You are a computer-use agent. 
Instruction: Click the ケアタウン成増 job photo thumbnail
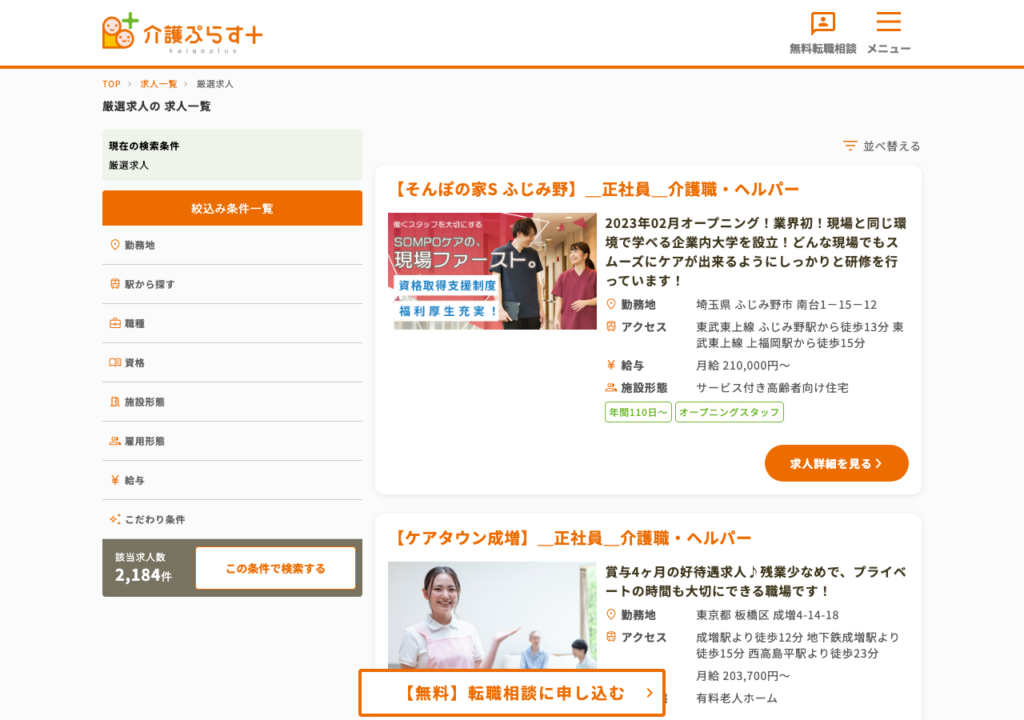492,615
